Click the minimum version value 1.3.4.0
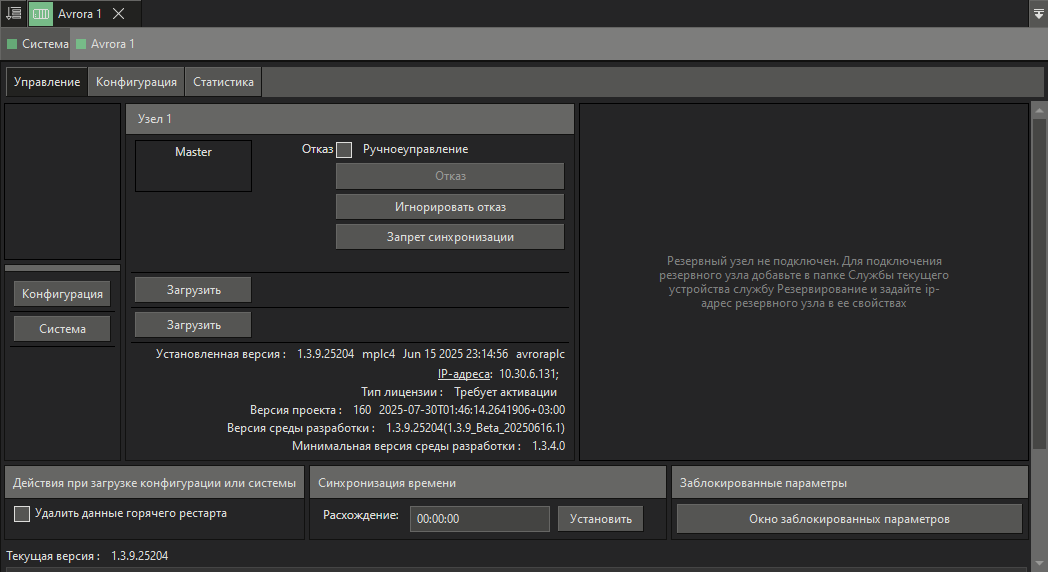Image resolution: width=1048 pixels, height=572 pixels. coord(548,446)
